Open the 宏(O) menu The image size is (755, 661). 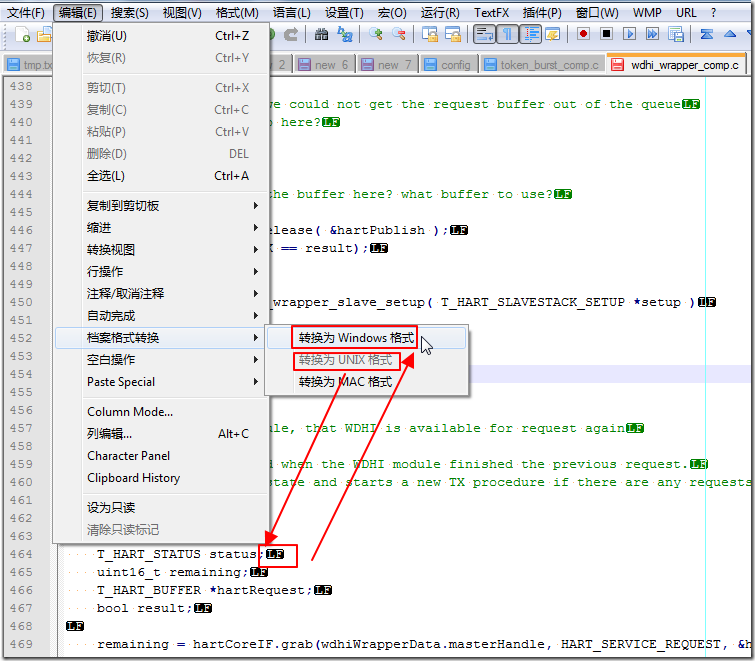pos(392,13)
